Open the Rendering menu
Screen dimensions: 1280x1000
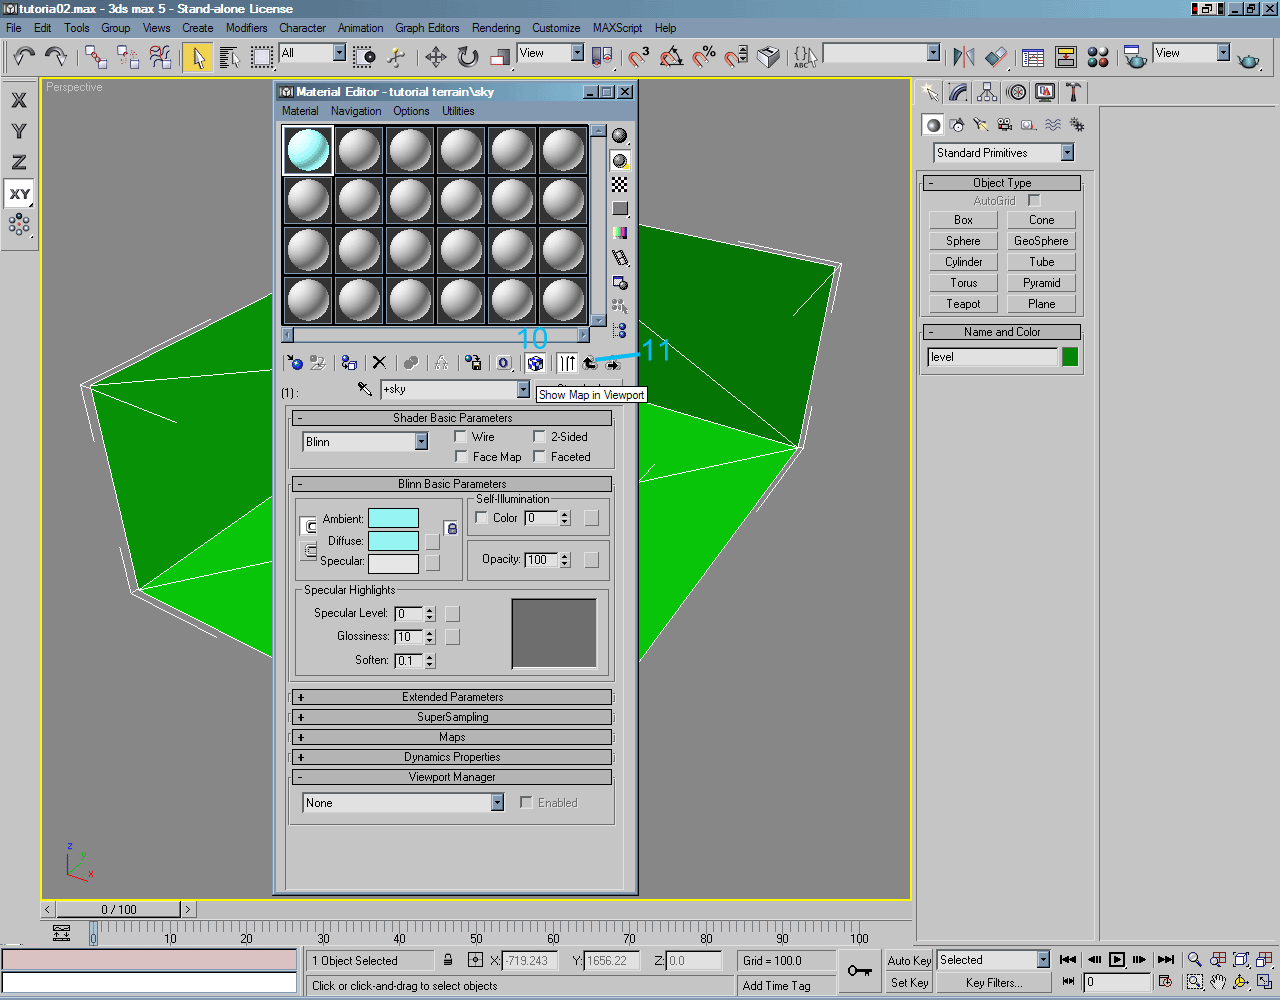[496, 28]
